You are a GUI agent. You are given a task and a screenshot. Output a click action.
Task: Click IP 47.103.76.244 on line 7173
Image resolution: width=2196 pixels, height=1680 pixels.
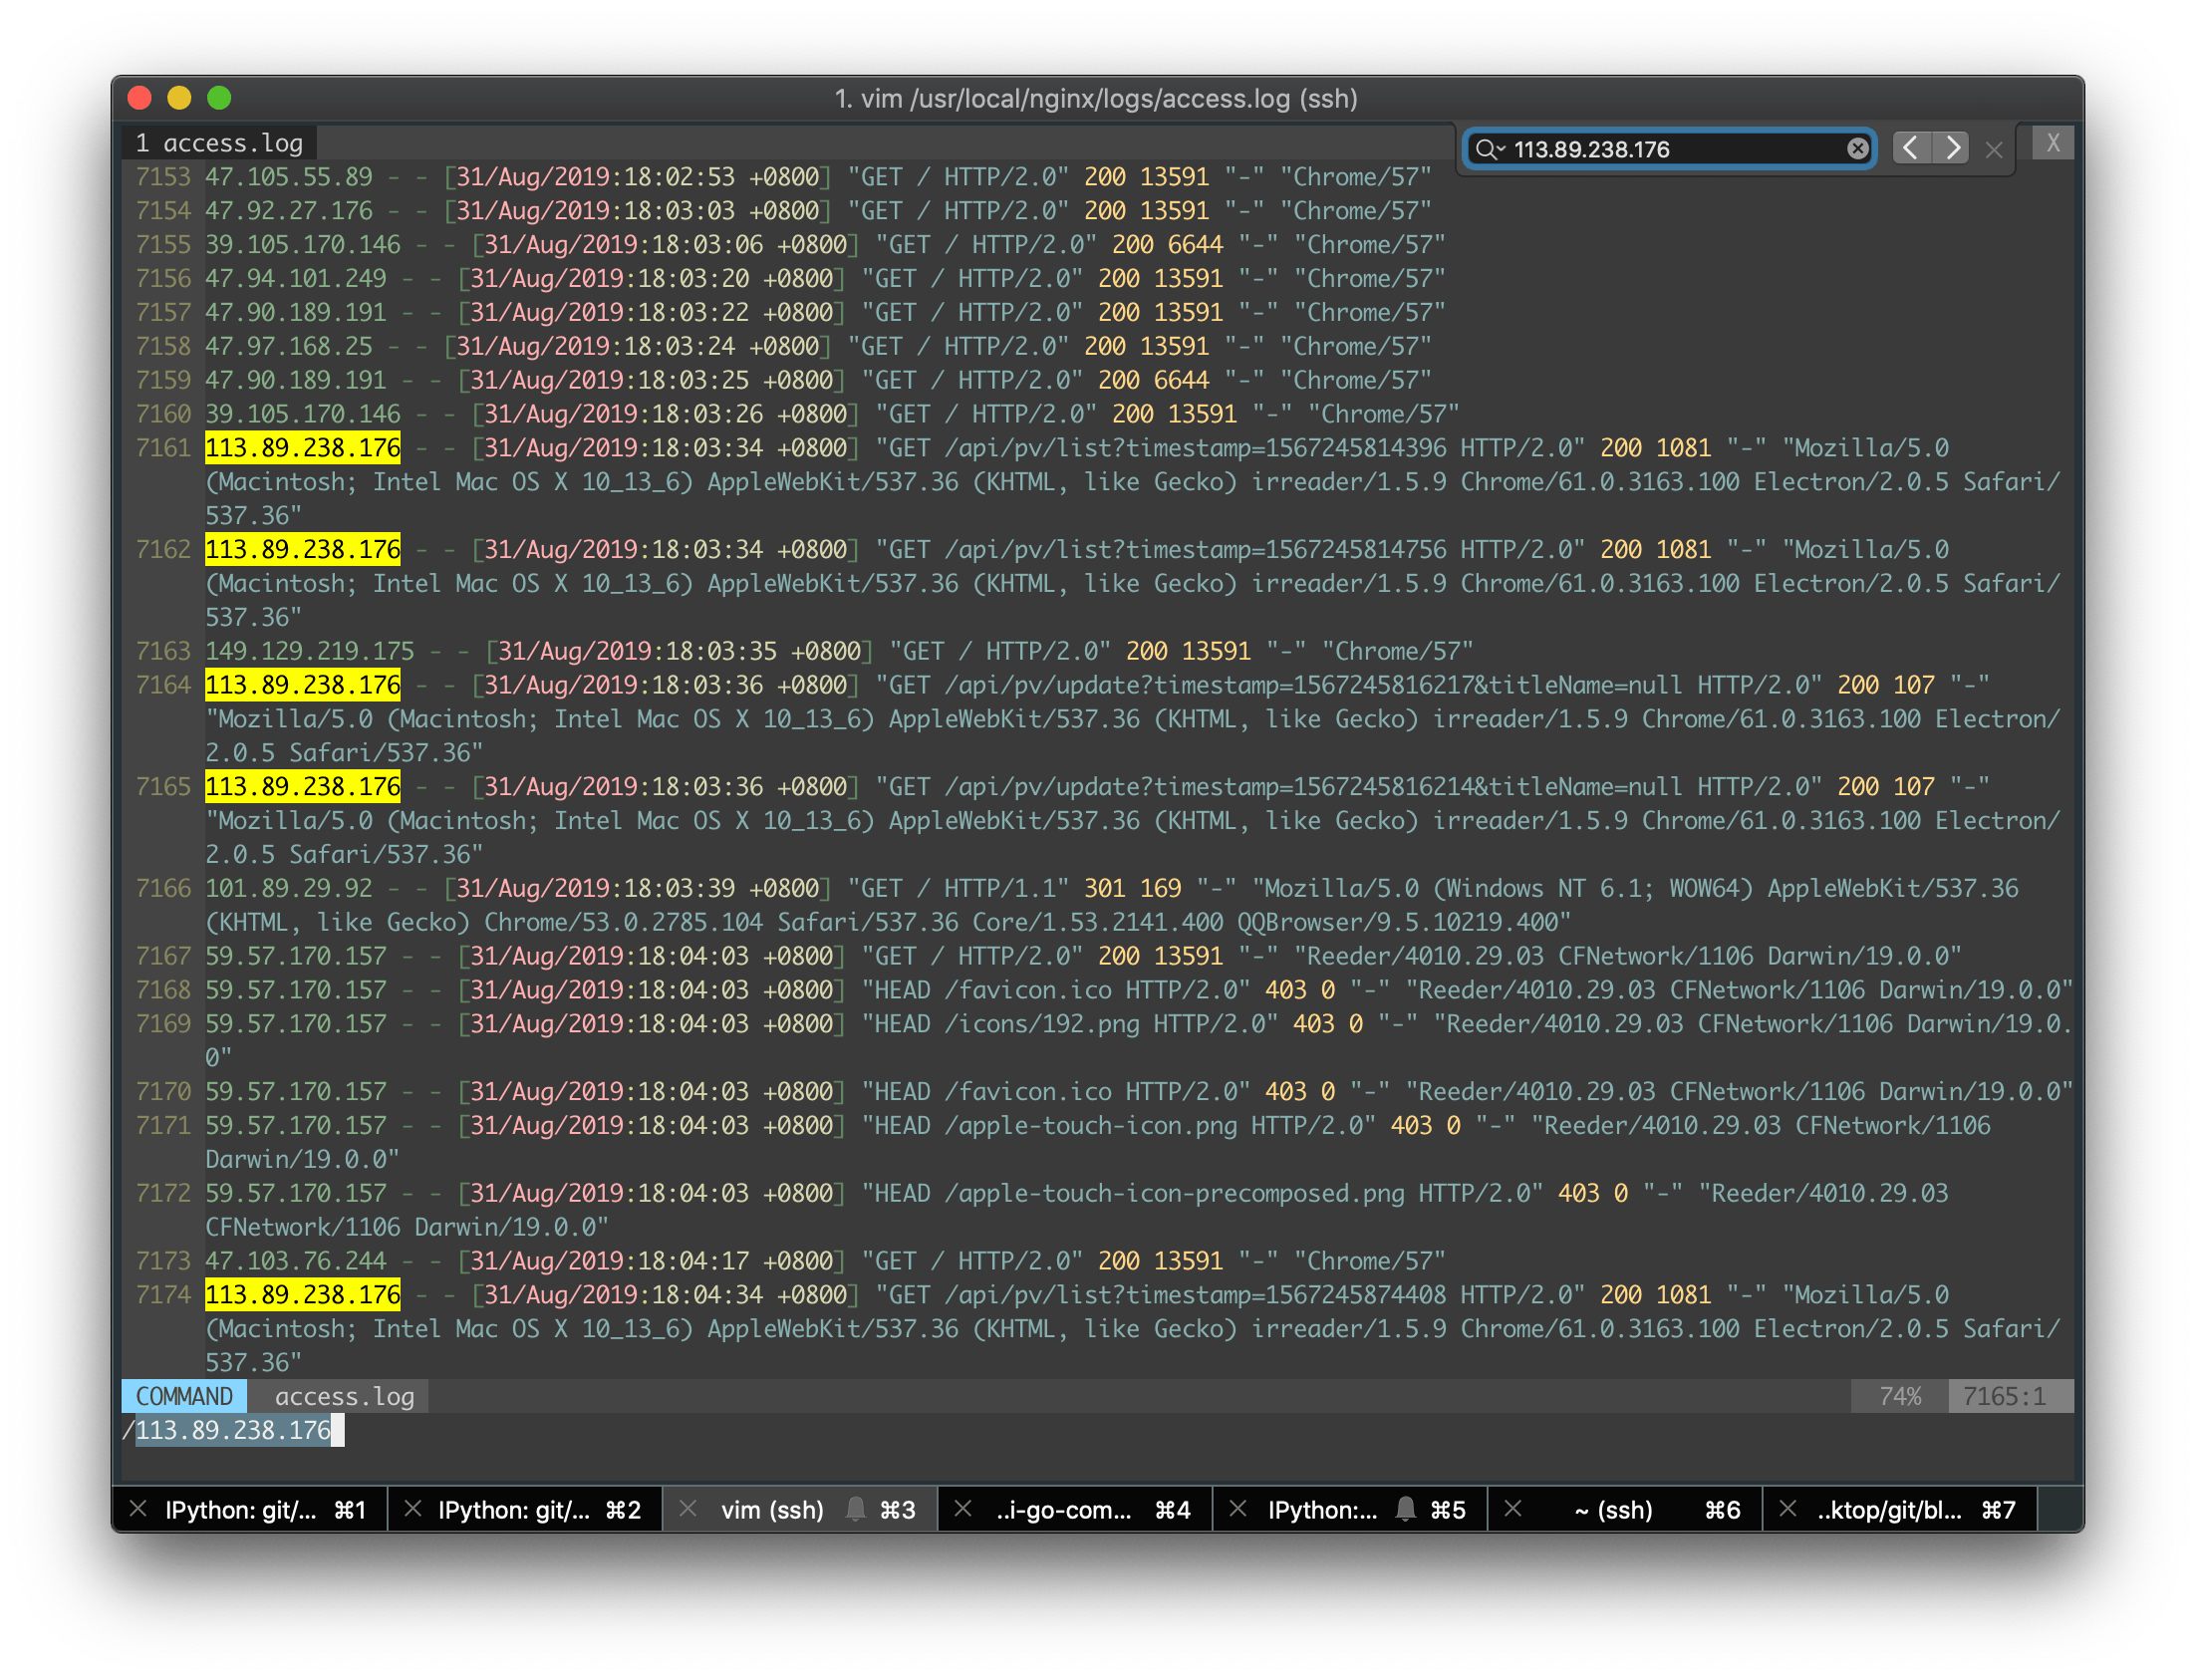pos(296,1261)
